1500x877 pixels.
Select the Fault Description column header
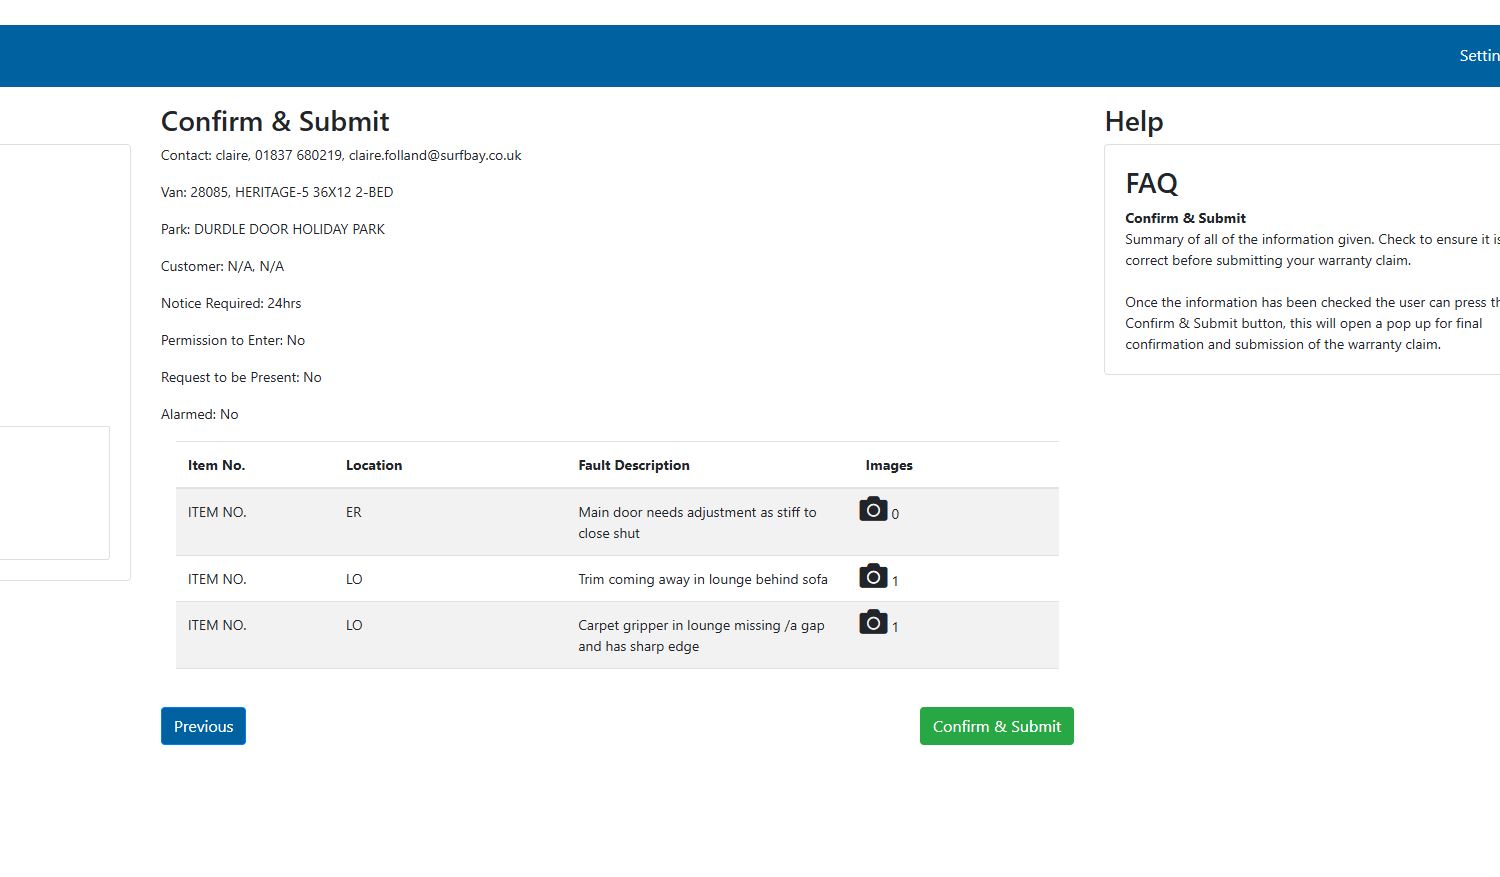634,465
